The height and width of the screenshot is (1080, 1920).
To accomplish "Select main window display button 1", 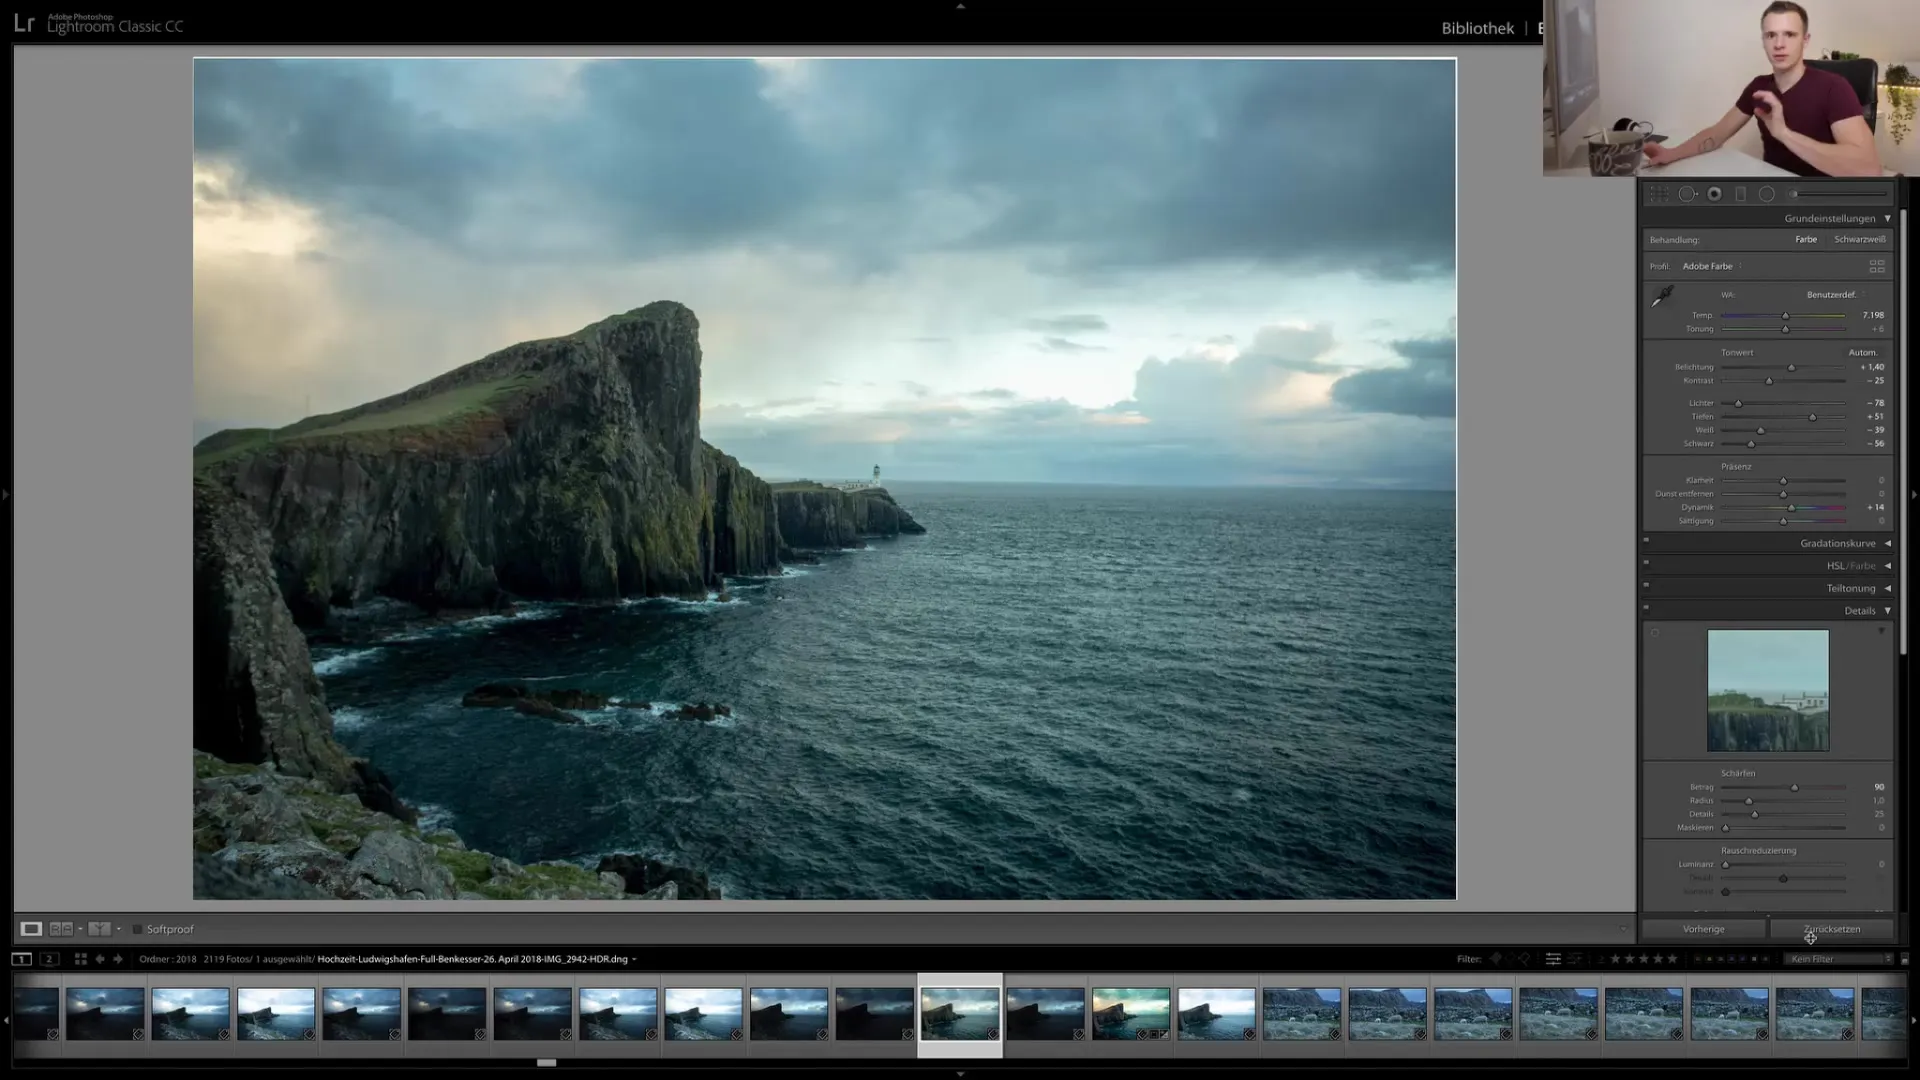I will 21,959.
